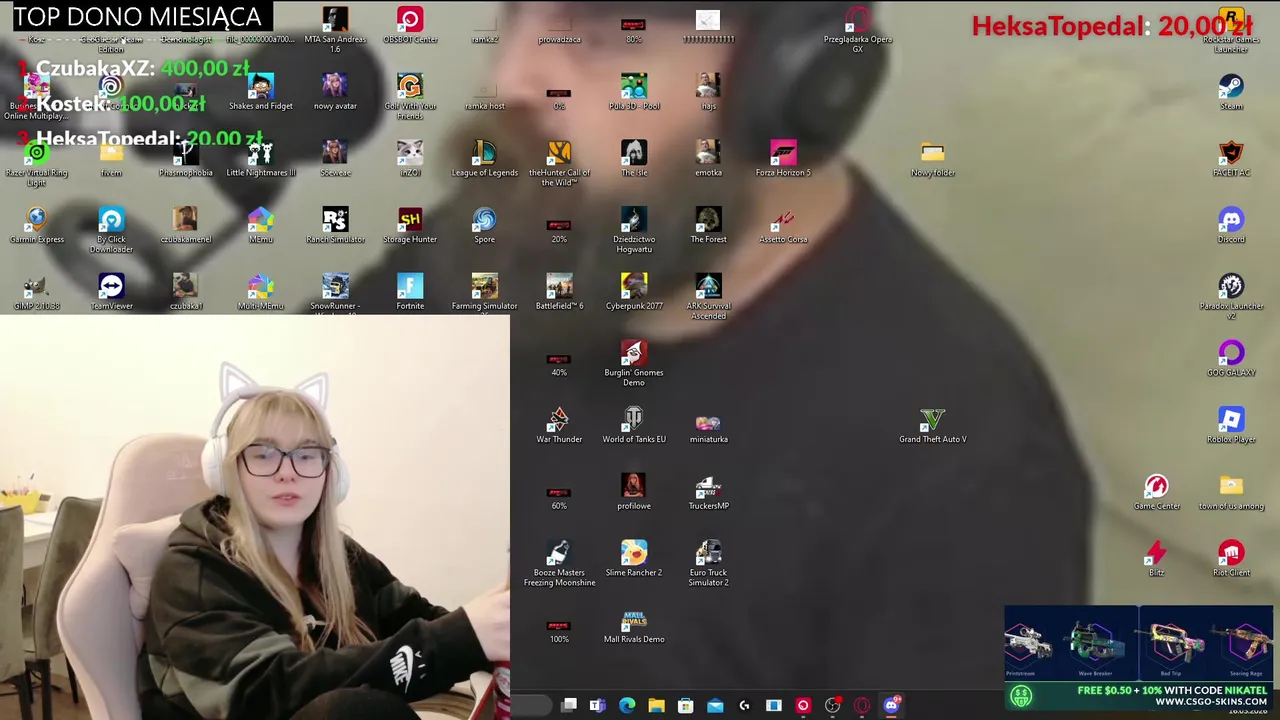Open the emotka image file

coord(708,158)
